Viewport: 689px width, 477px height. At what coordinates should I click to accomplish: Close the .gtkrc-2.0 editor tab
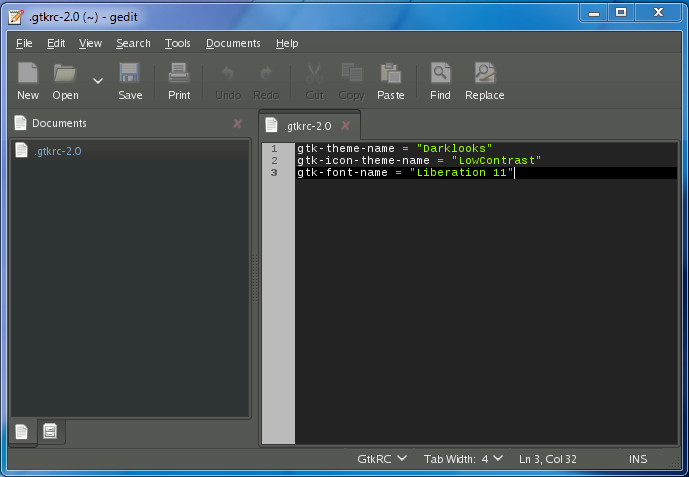(346, 126)
